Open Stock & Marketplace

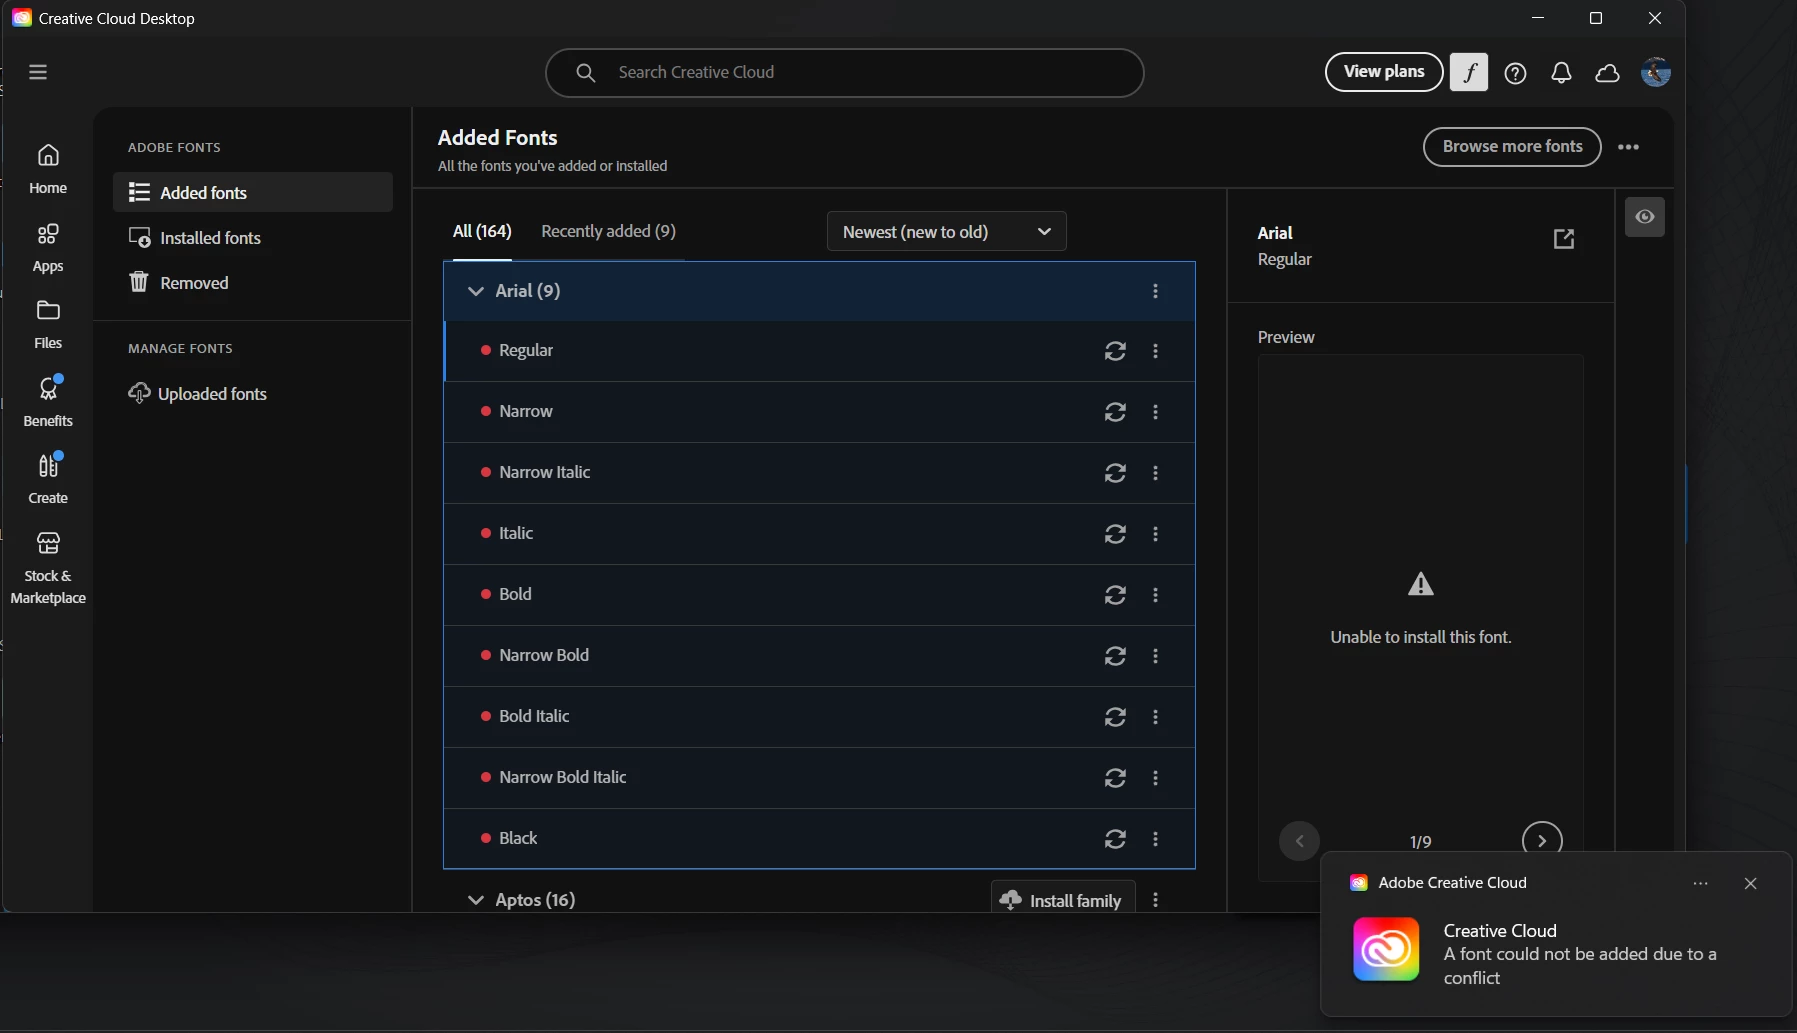click(x=48, y=568)
